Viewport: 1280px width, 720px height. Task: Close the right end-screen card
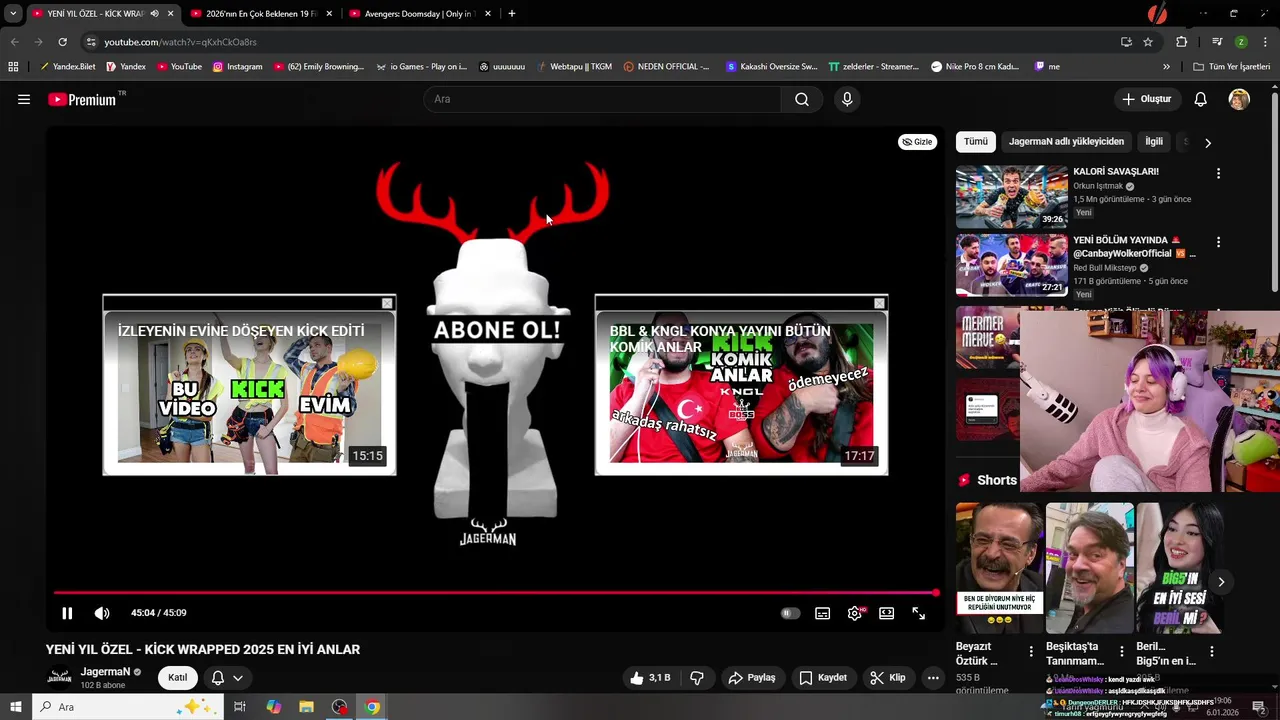[879, 303]
